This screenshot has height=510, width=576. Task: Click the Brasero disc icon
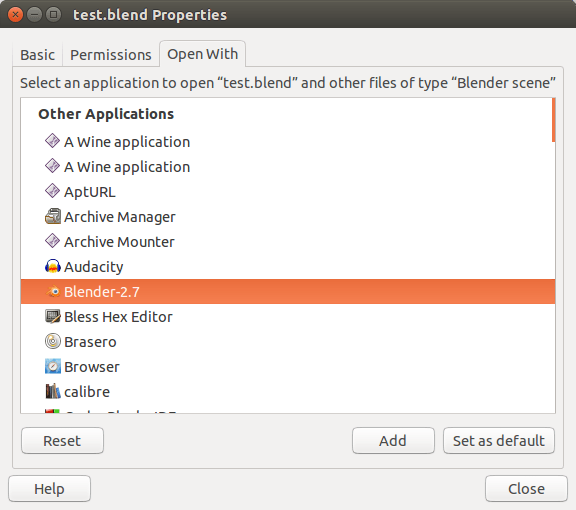point(53,342)
